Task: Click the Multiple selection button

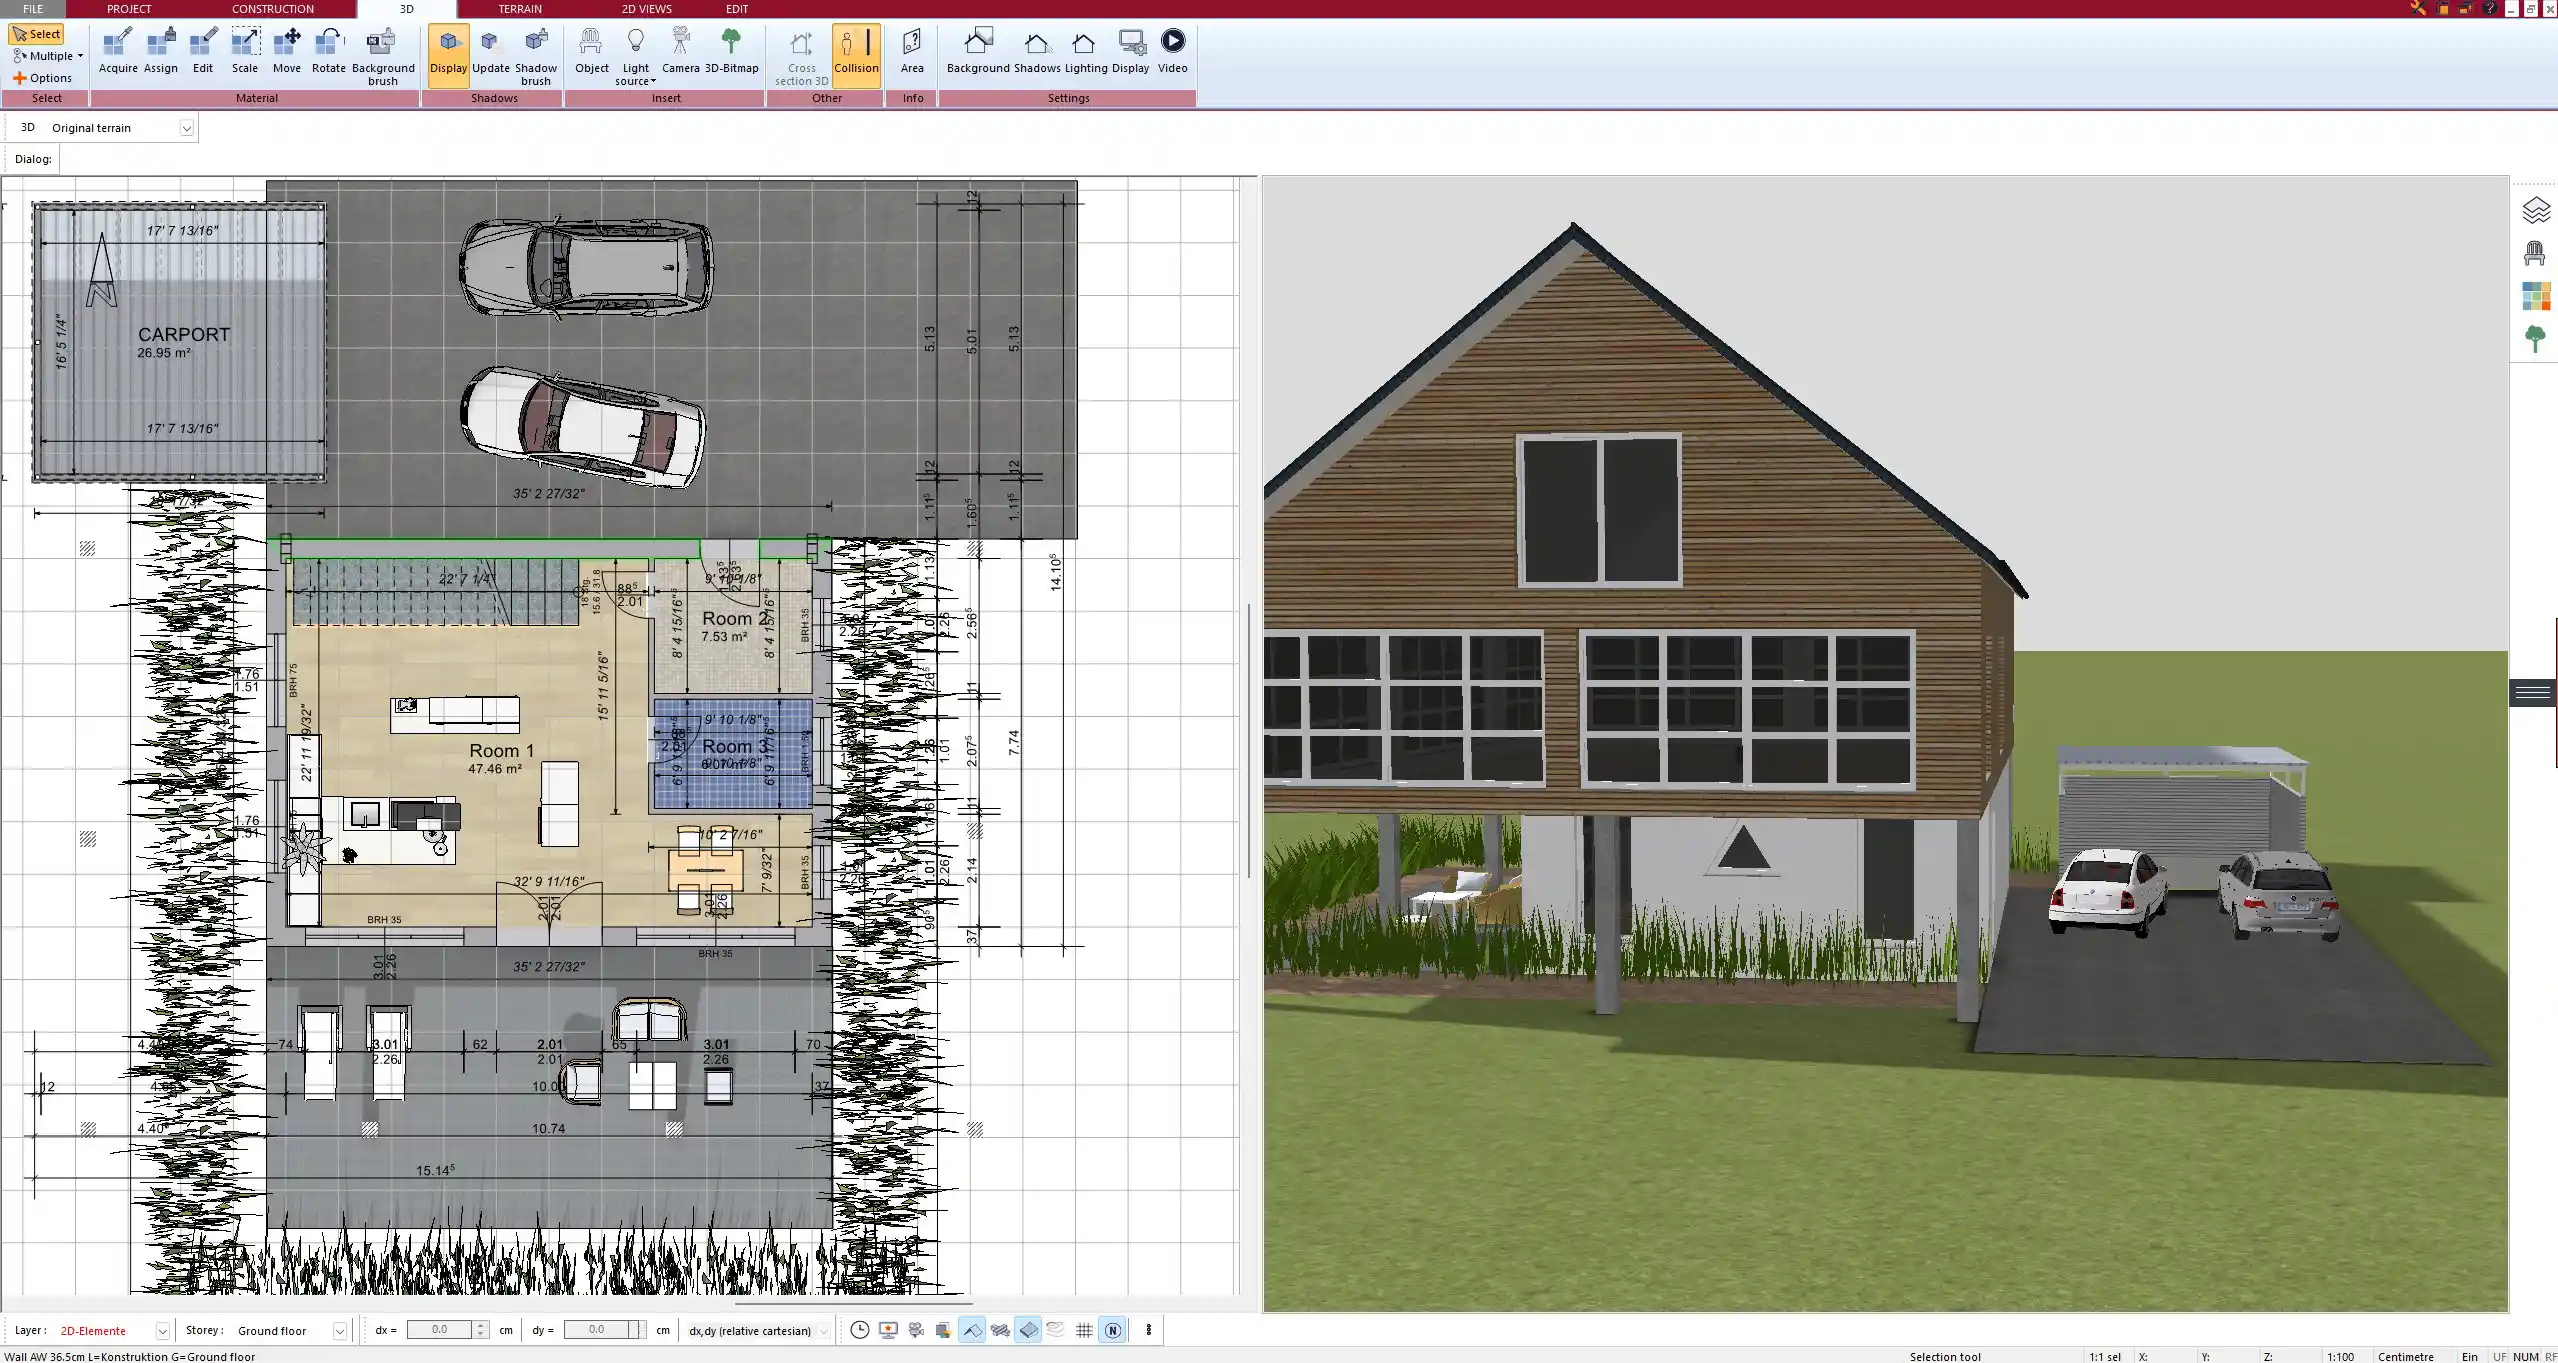Action: (47, 56)
